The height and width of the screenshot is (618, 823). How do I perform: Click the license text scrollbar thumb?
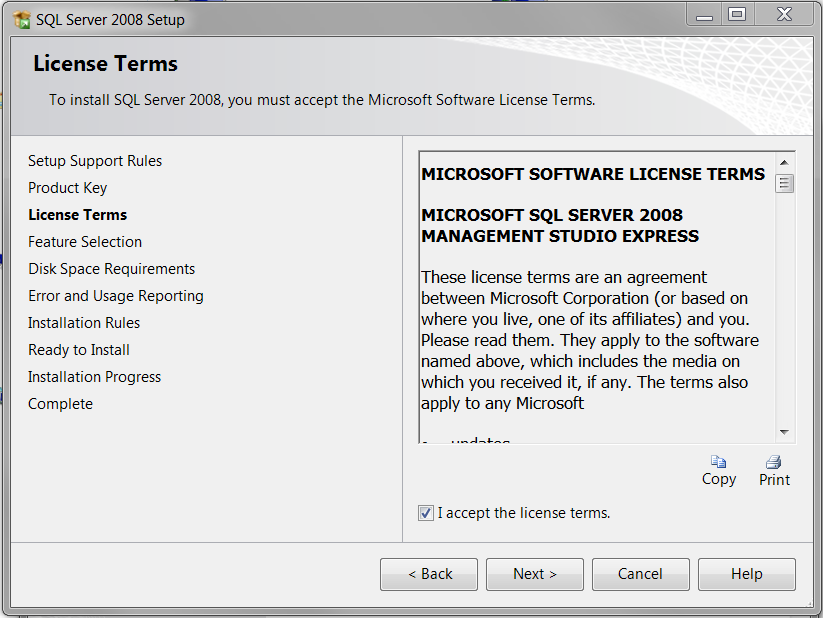[785, 183]
